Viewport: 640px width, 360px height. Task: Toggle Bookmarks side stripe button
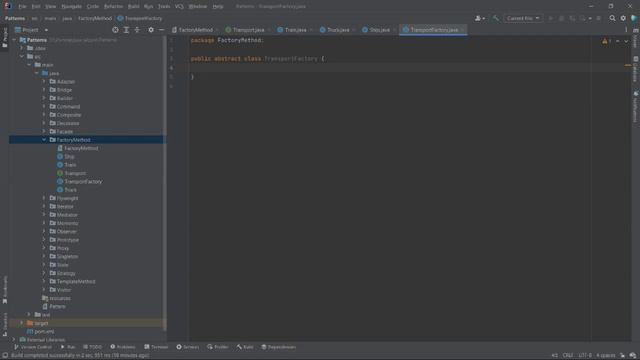point(5,290)
